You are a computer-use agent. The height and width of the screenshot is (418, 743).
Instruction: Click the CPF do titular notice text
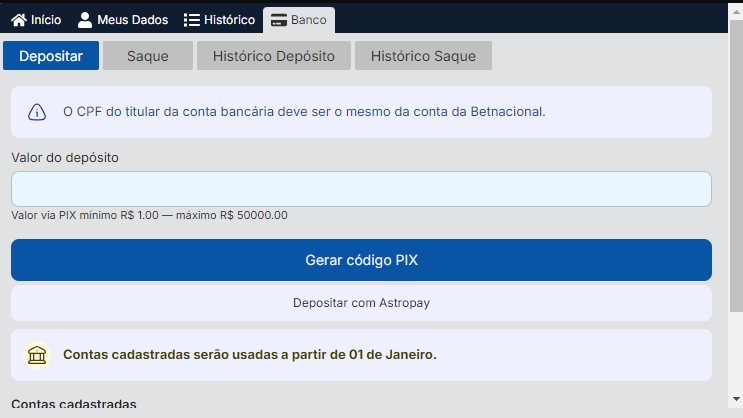[304, 112]
